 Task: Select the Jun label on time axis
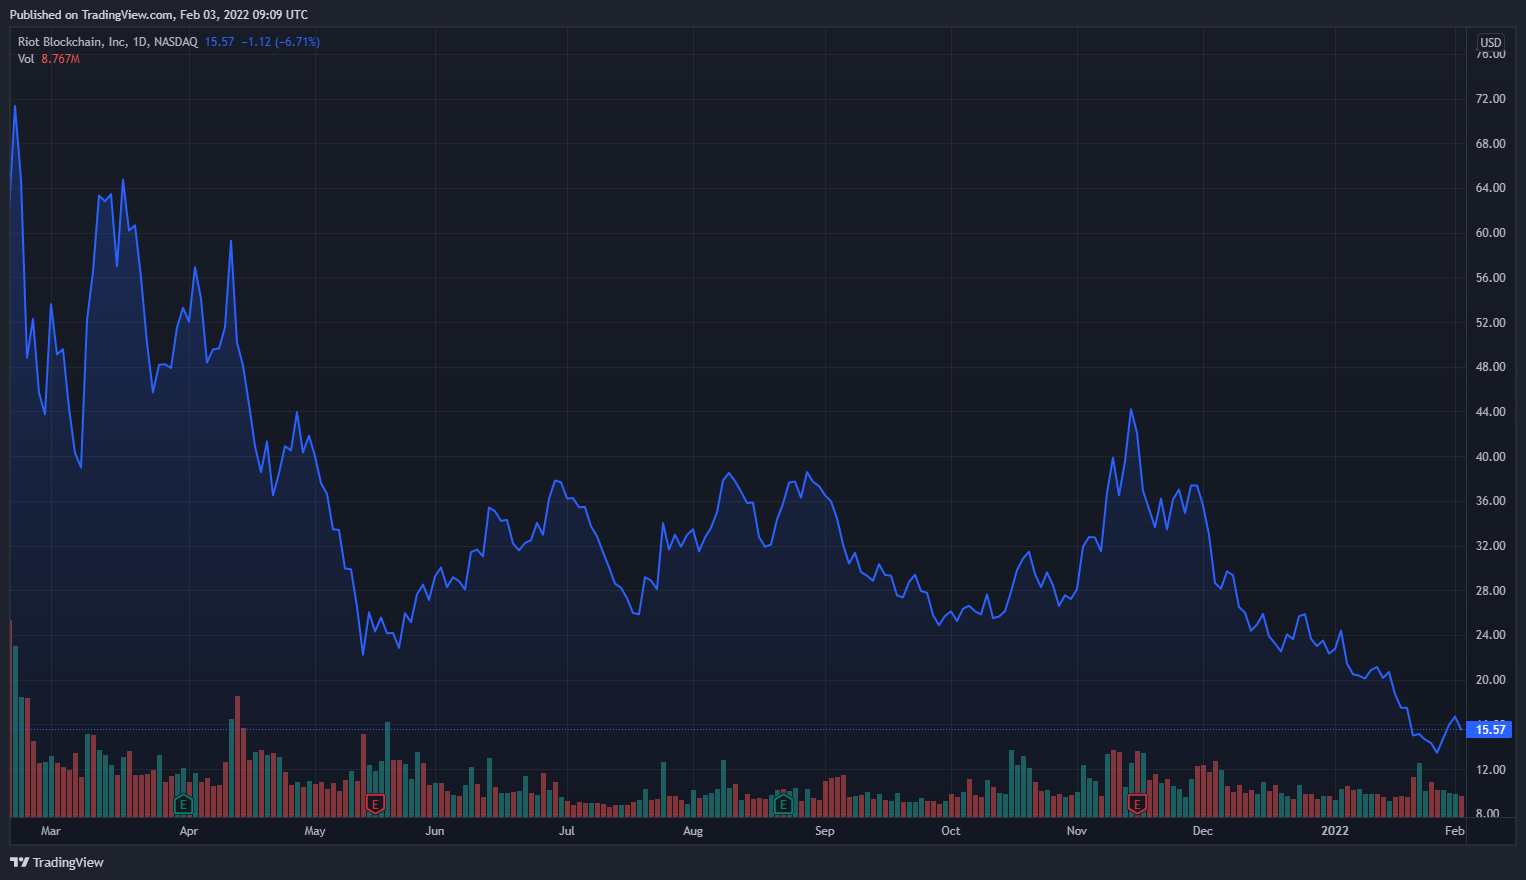(435, 831)
